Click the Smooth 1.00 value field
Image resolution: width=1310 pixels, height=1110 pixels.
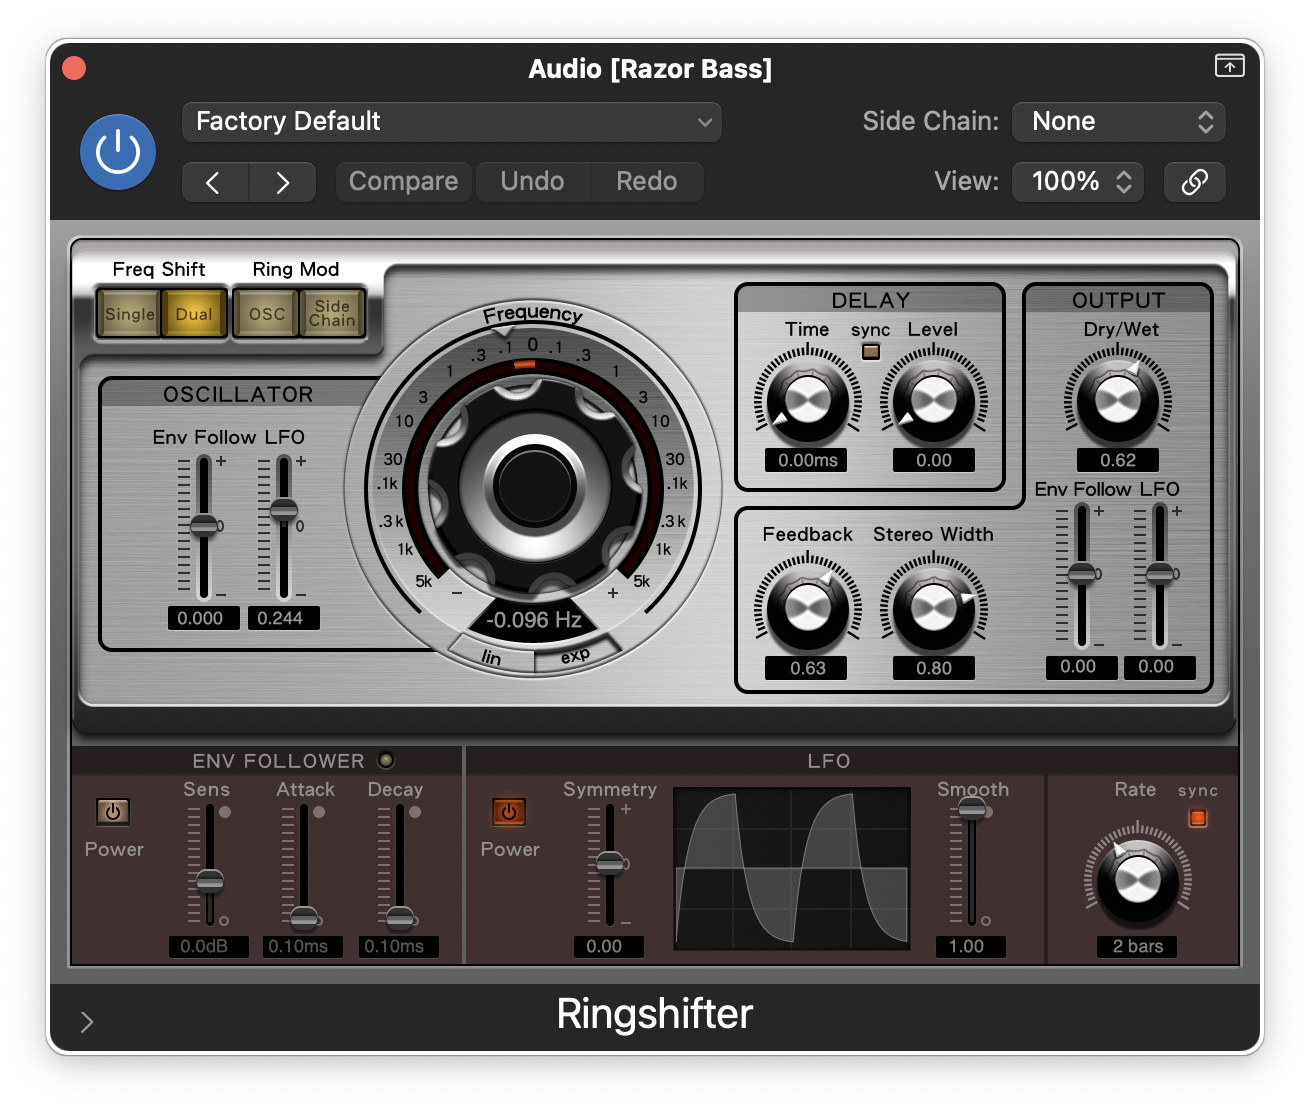pos(970,946)
